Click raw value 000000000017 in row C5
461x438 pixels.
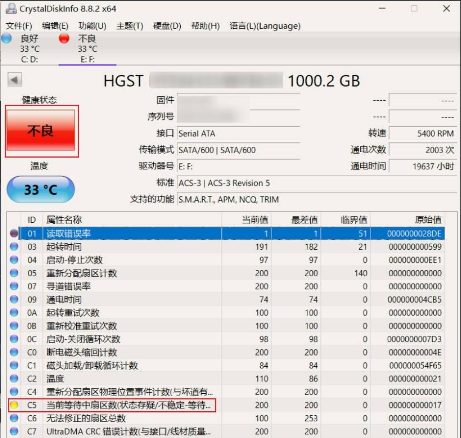pos(415,405)
